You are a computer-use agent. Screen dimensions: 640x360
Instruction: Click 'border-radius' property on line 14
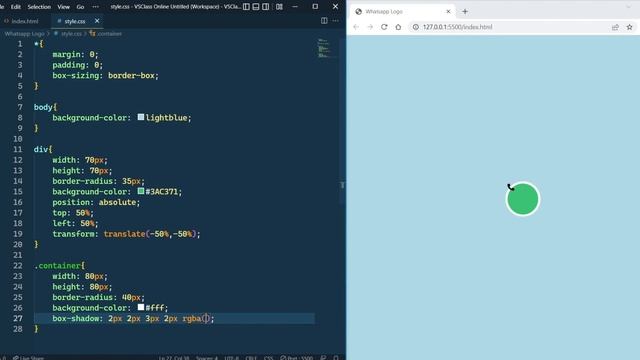tap(82, 181)
